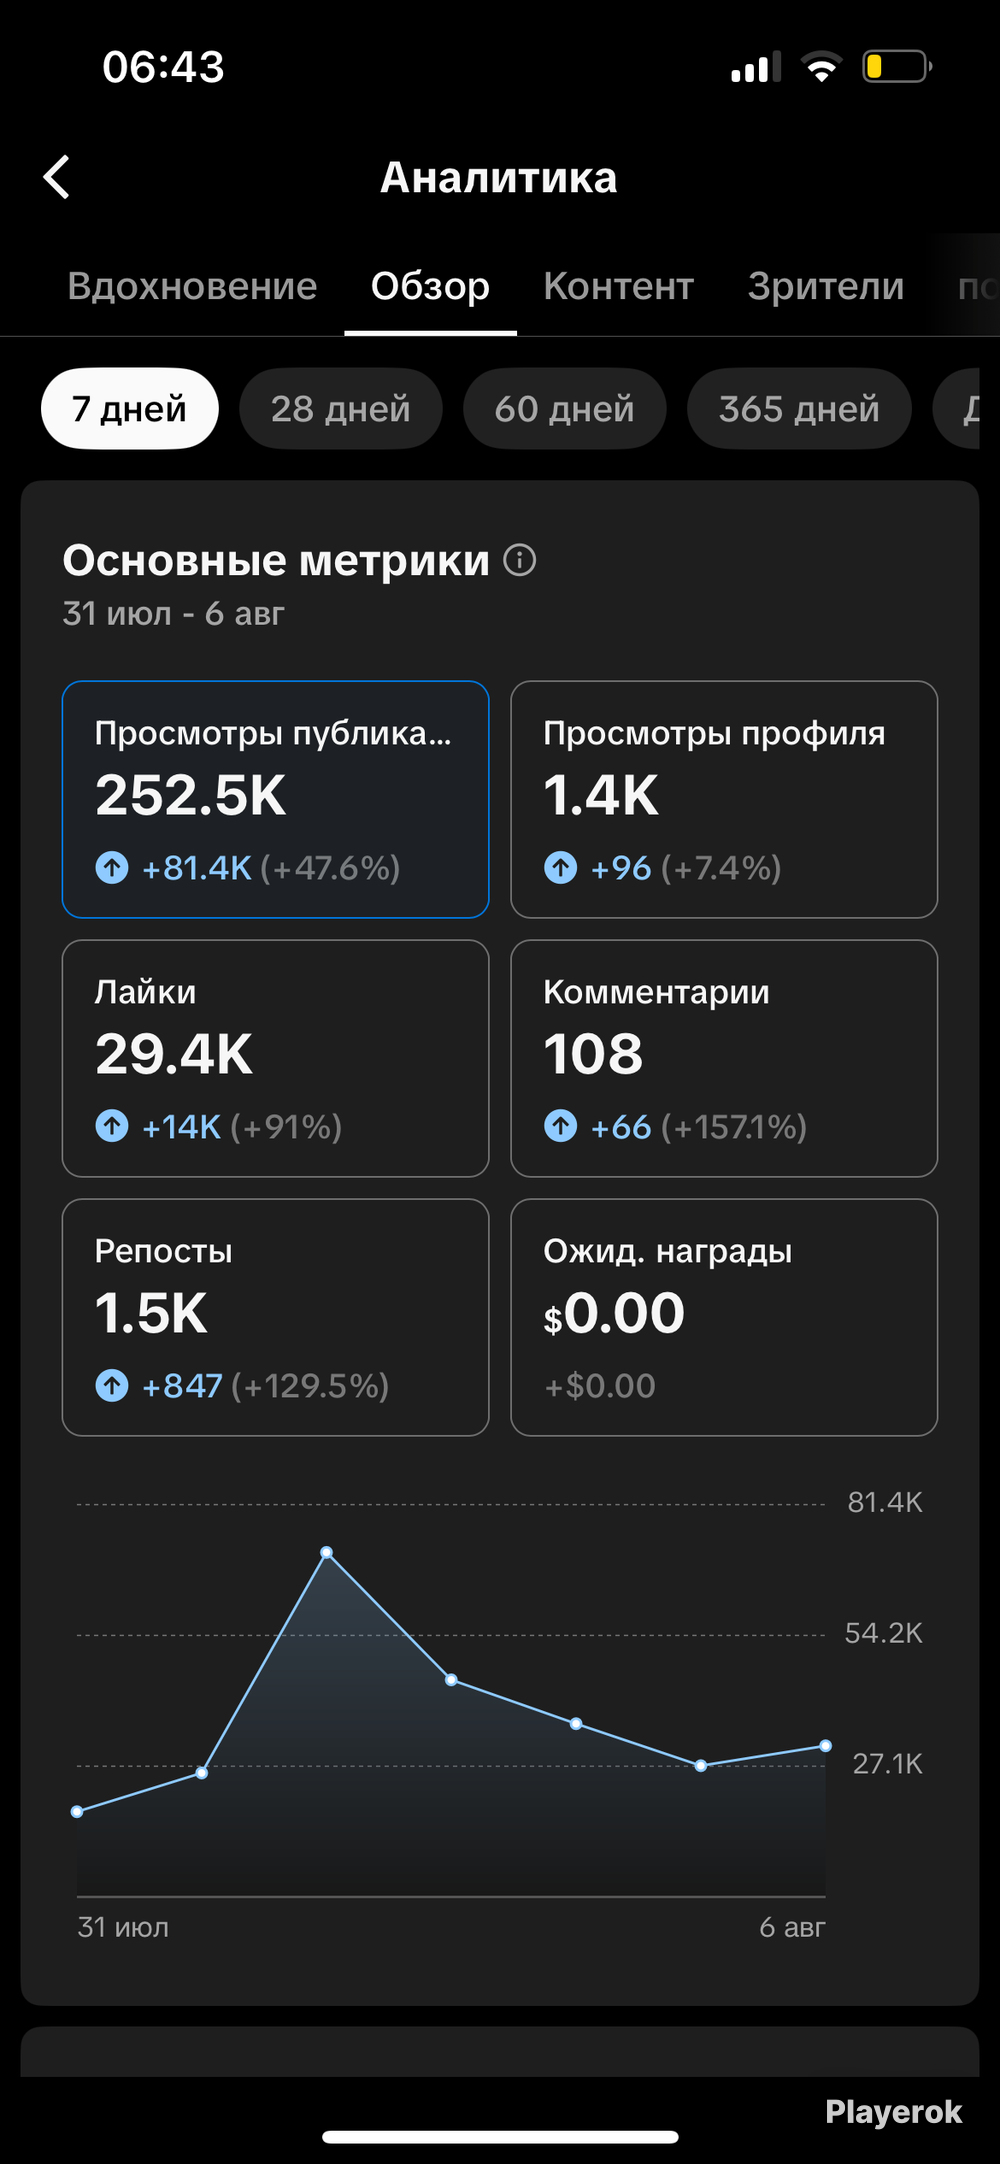Tap the up-arrow icon in Просмотры профиля card
1000x2164 pixels.
tap(561, 867)
